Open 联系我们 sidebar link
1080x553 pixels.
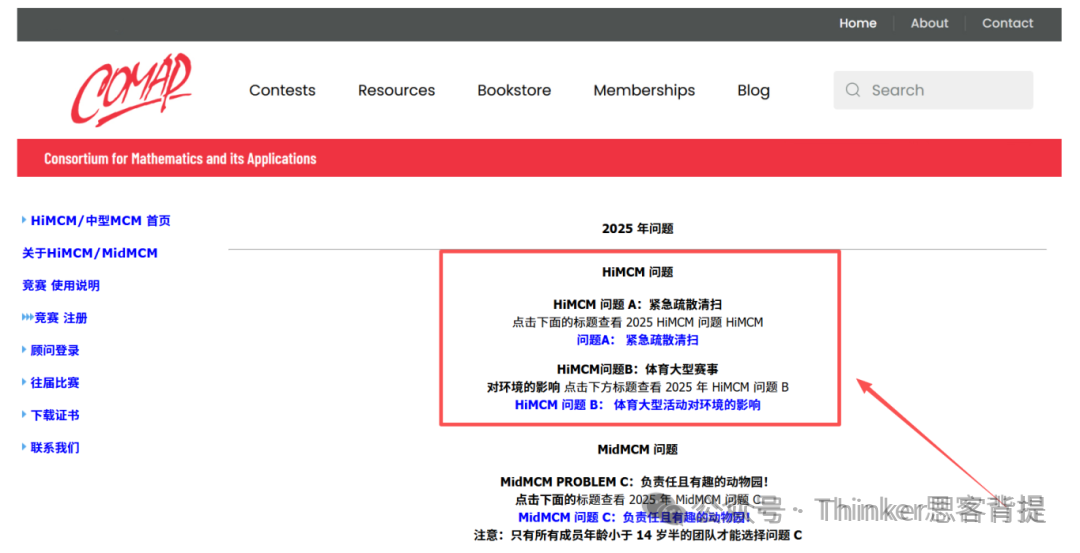55,448
